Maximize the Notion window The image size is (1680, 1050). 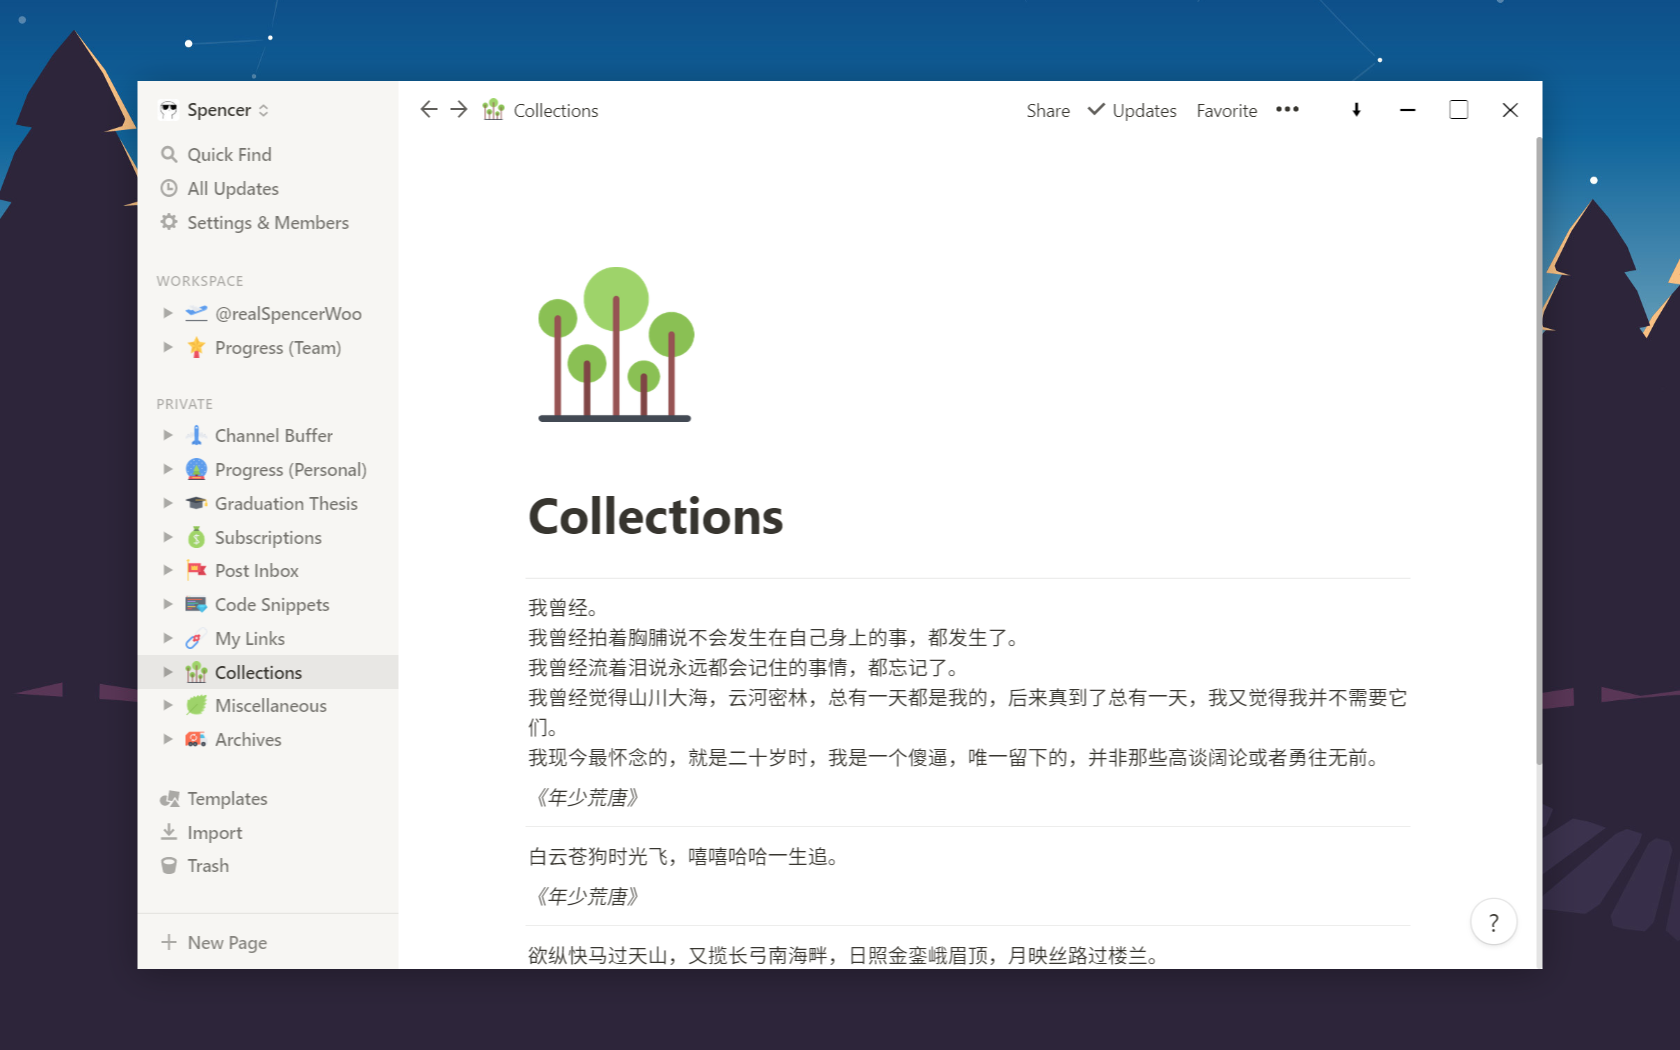pyautogui.click(x=1458, y=110)
